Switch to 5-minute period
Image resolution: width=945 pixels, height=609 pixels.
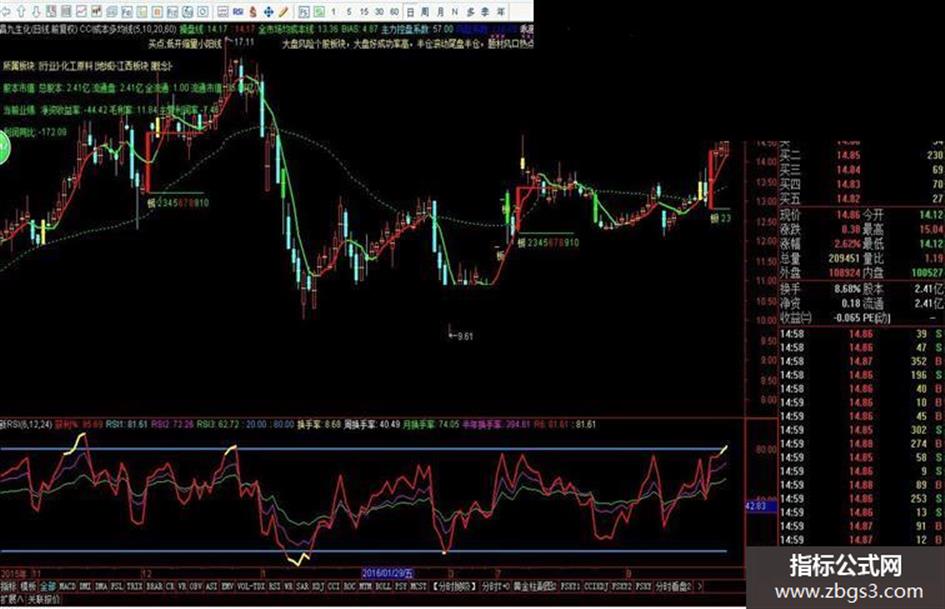(348, 11)
